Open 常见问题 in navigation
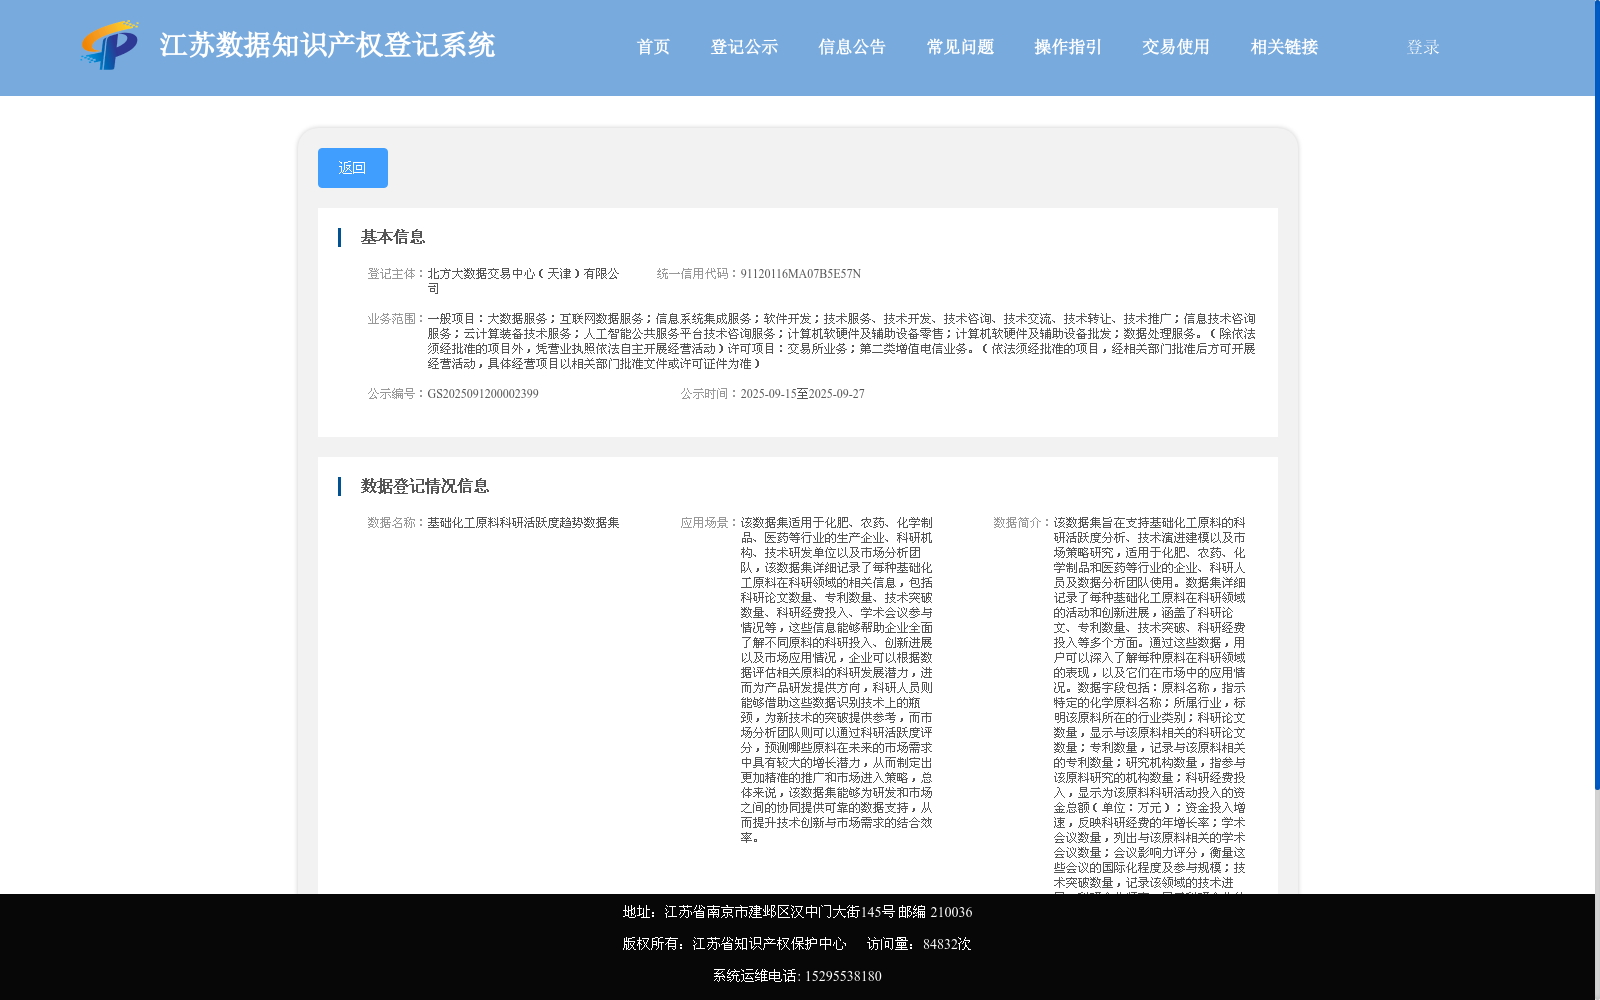The image size is (1600, 1000). click(960, 47)
